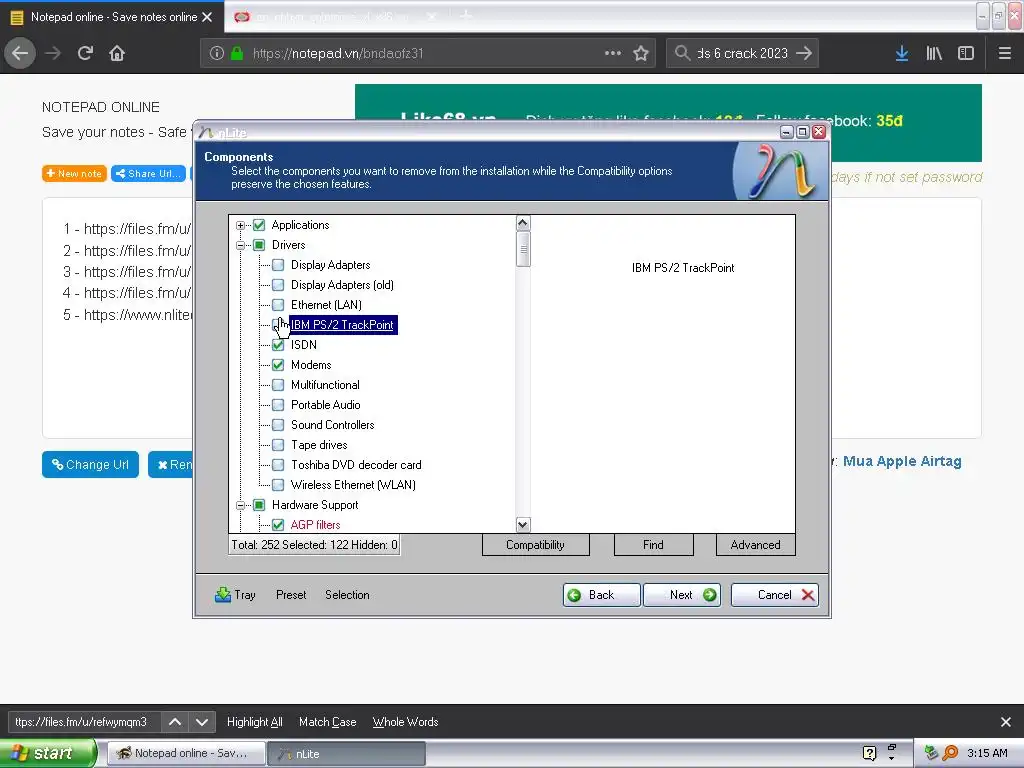Collapse the Drivers tree node
1024x768 pixels.
[240, 246]
